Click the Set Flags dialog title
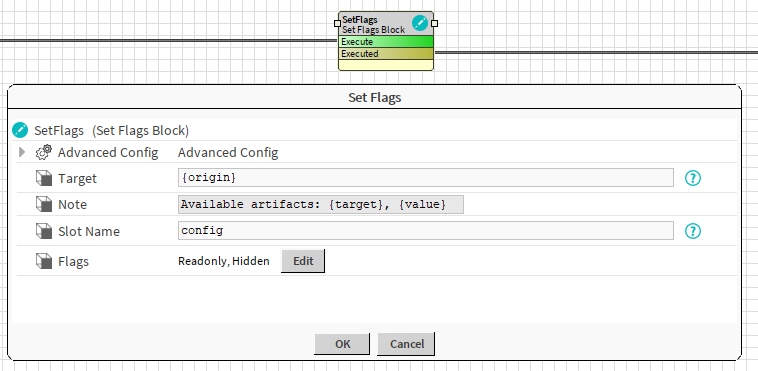This screenshot has height=371, width=758. [375, 98]
